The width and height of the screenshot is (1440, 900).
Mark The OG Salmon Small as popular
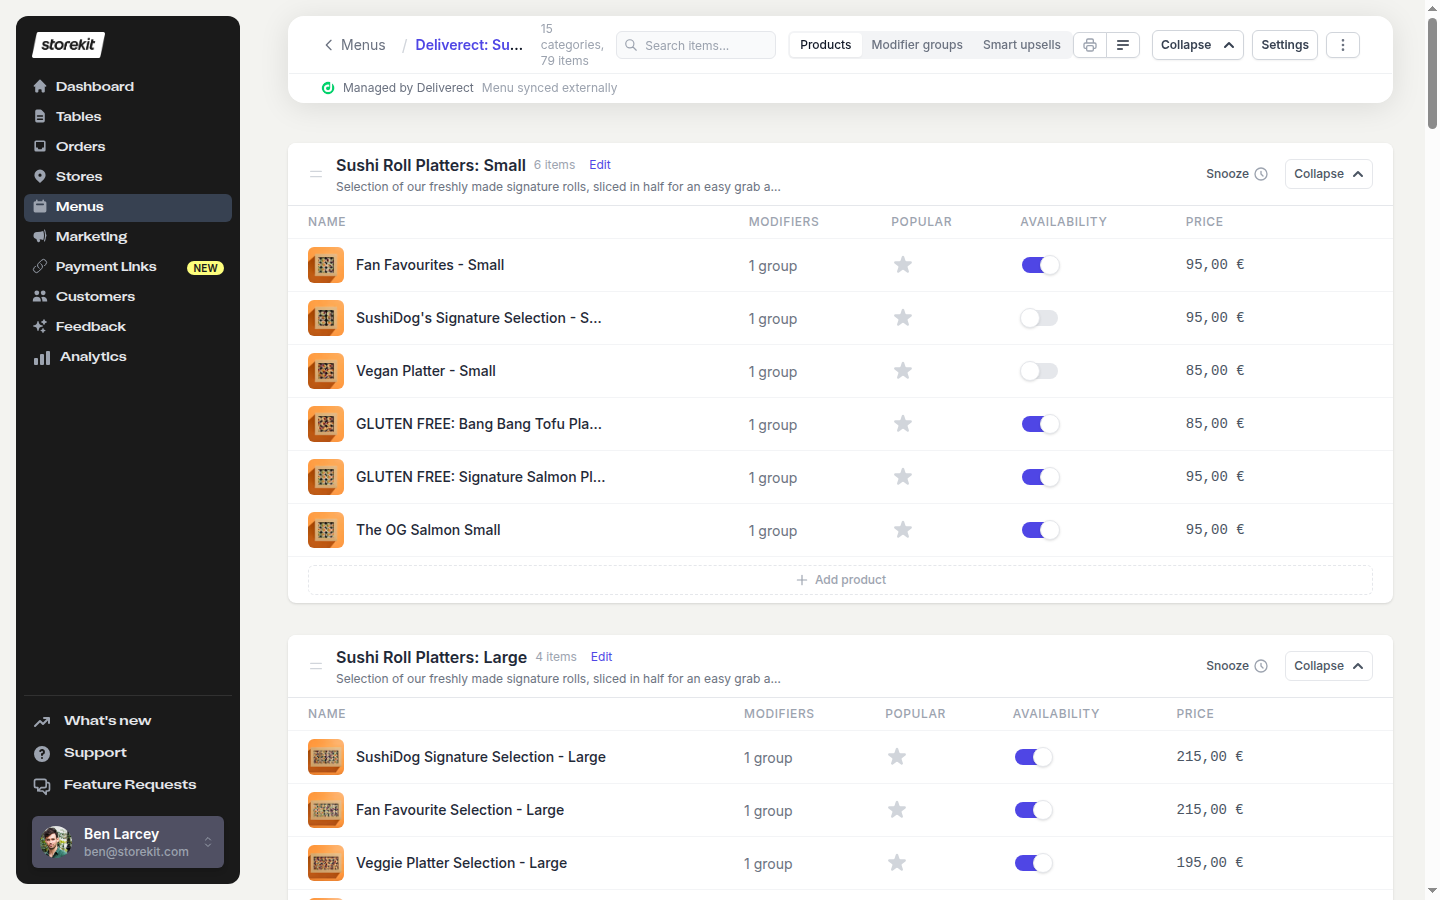[903, 530]
